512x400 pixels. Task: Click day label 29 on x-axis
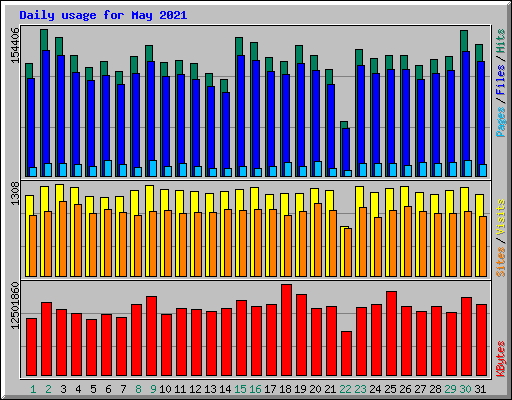click(450, 389)
